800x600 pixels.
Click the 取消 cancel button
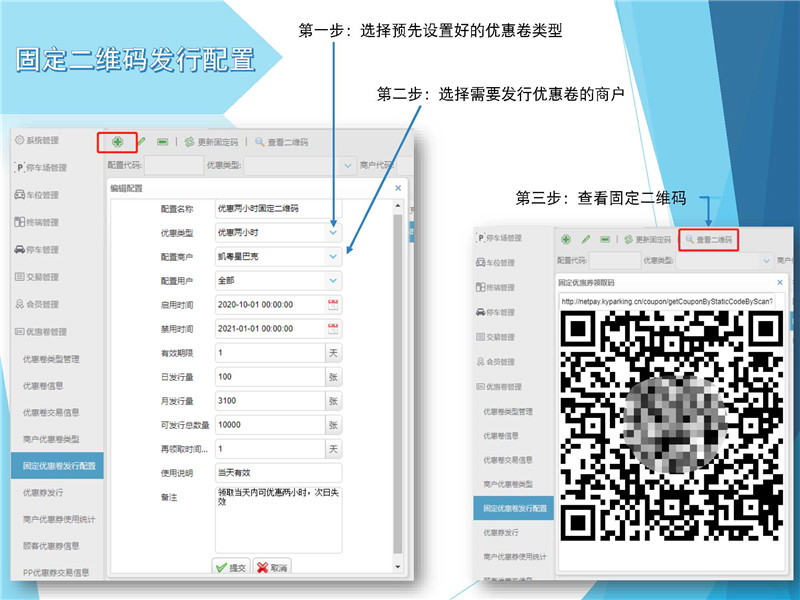coord(272,567)
